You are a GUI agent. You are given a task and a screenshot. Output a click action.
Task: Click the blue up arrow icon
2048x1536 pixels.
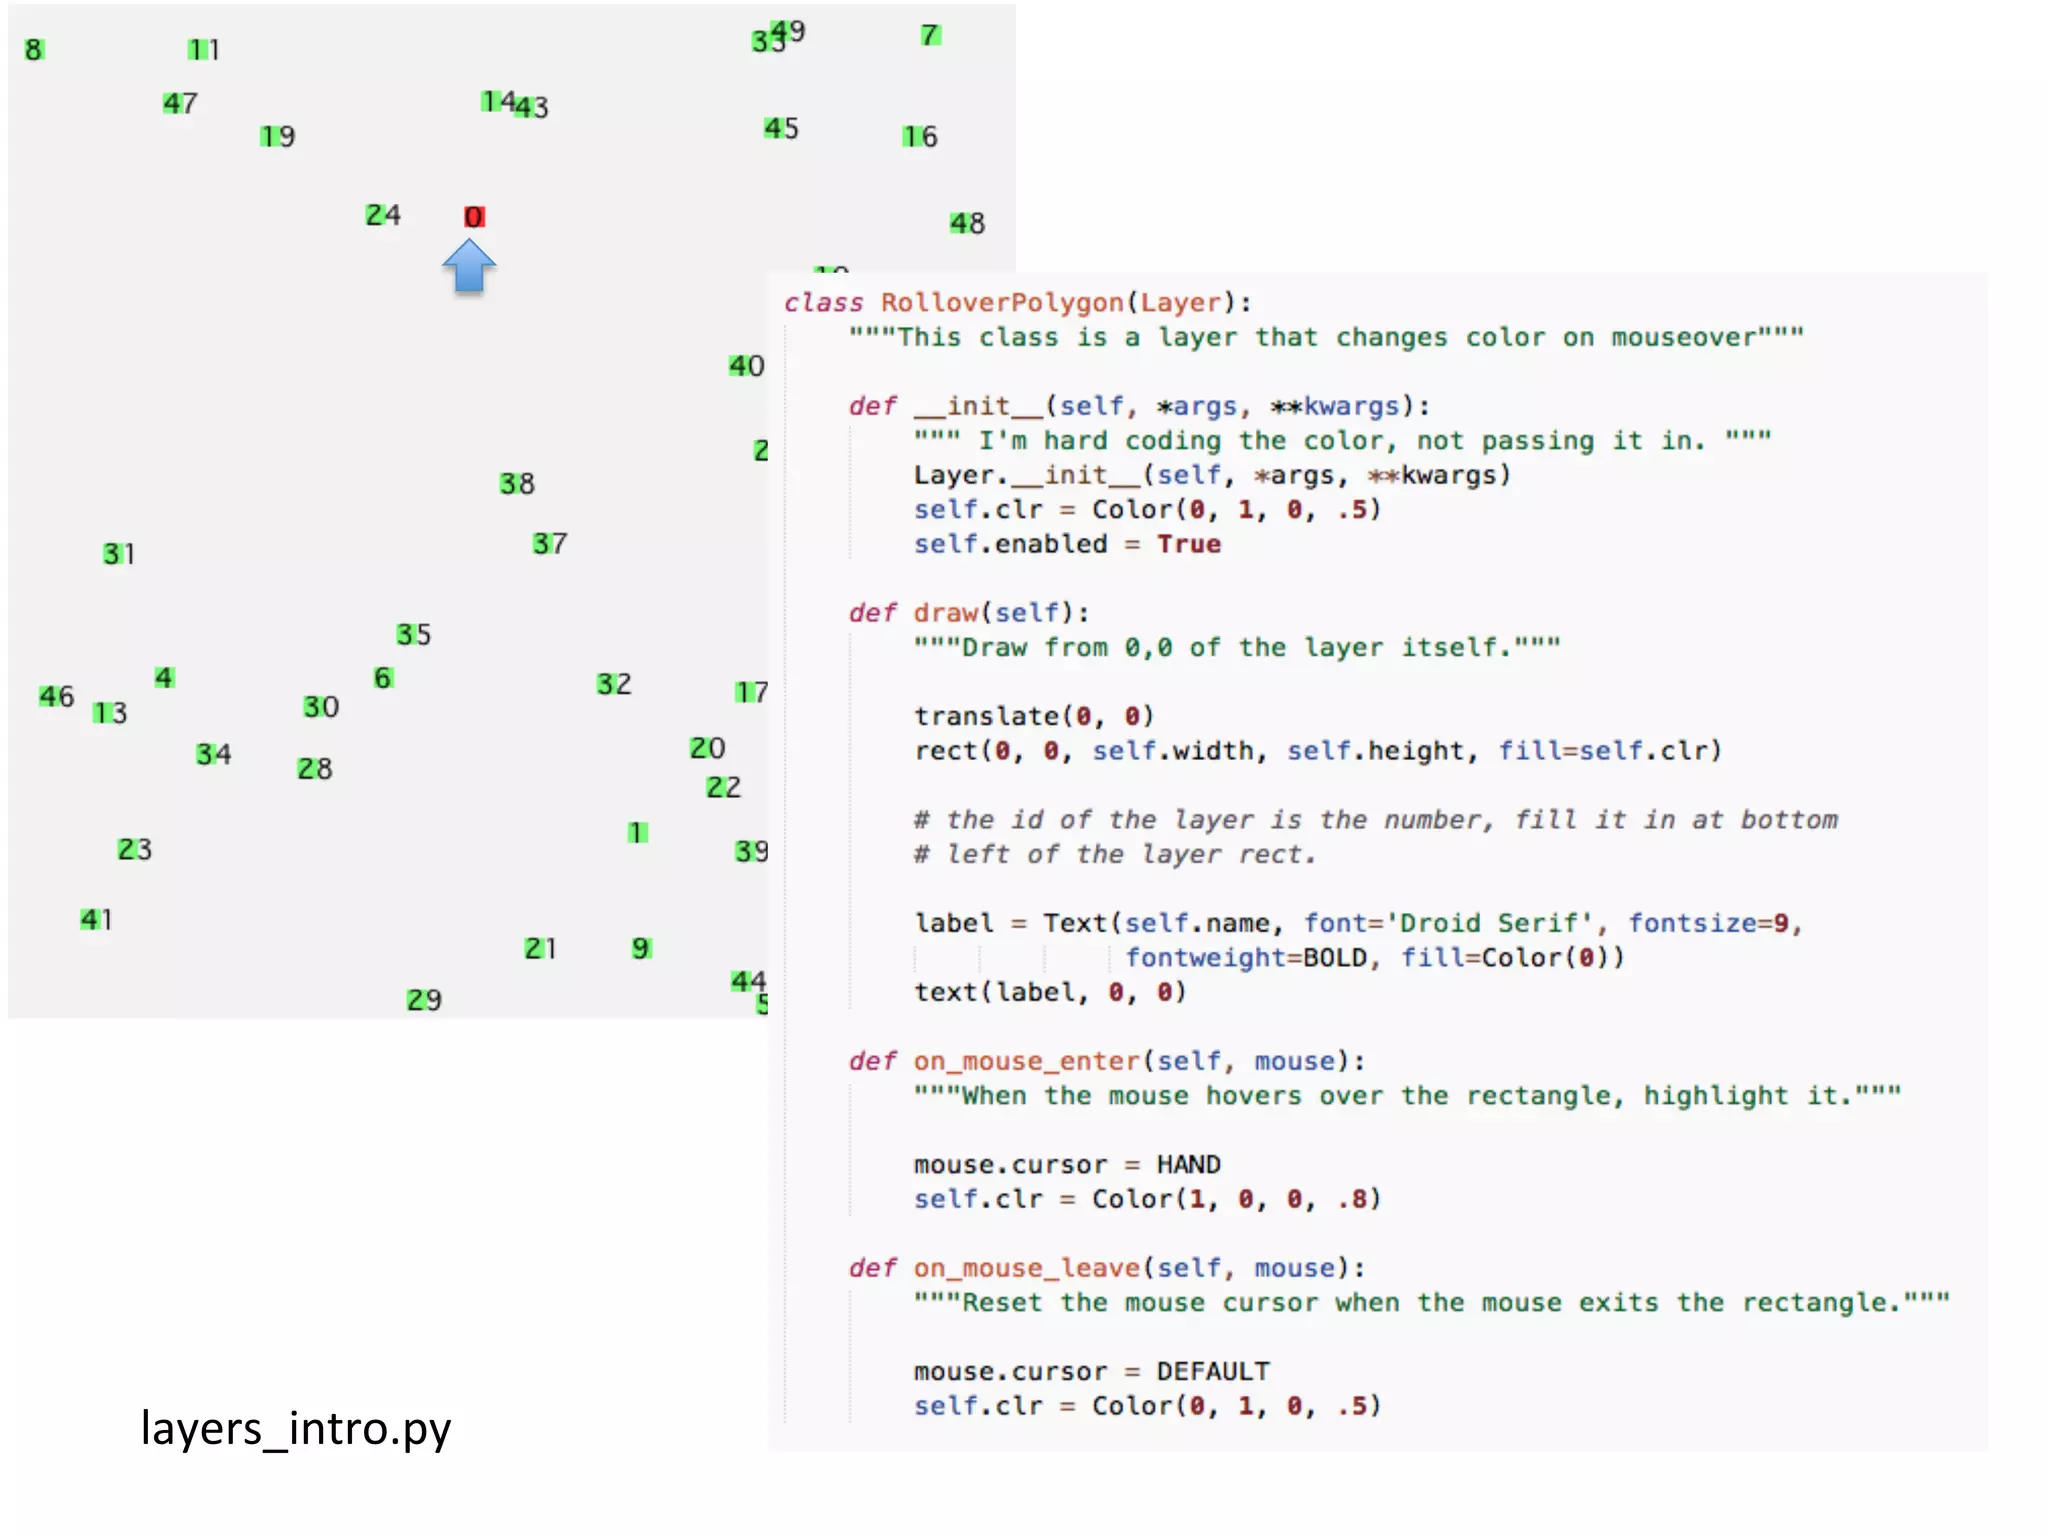(469, 266)
